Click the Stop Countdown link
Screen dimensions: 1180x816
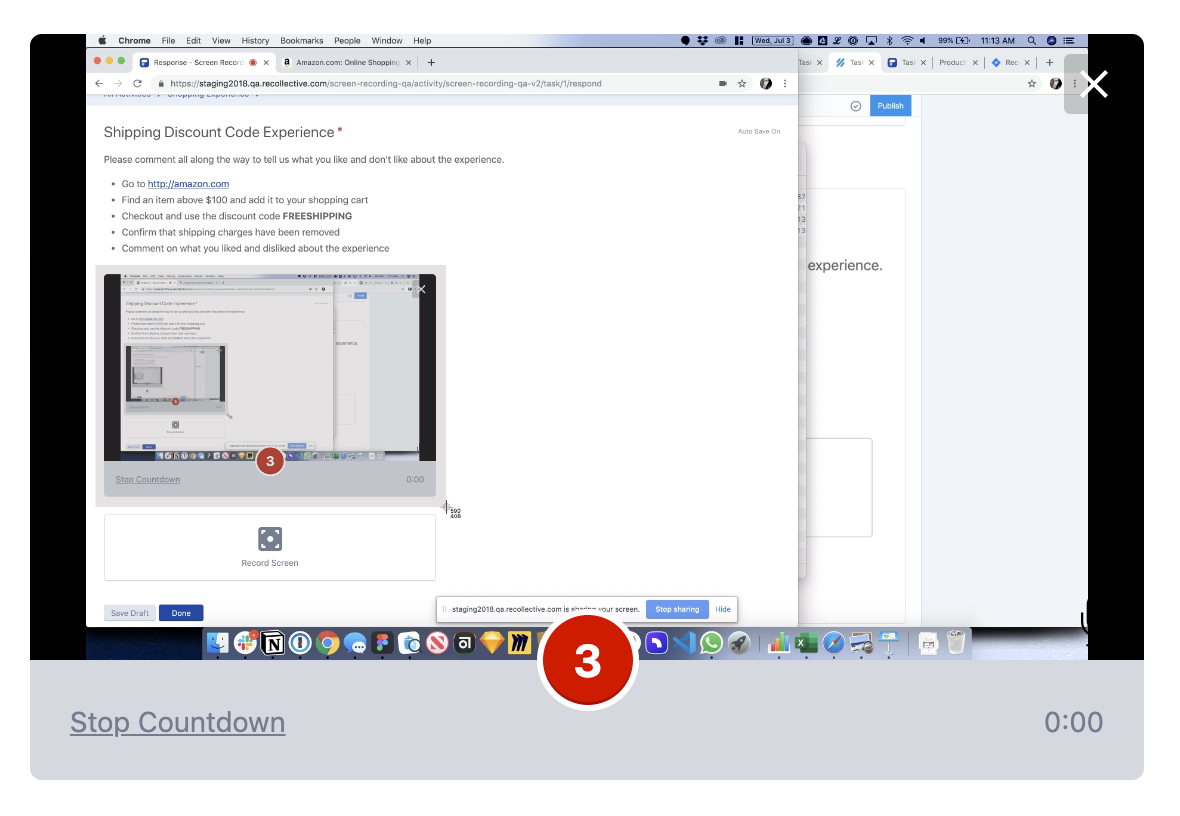tap(177, 722)
